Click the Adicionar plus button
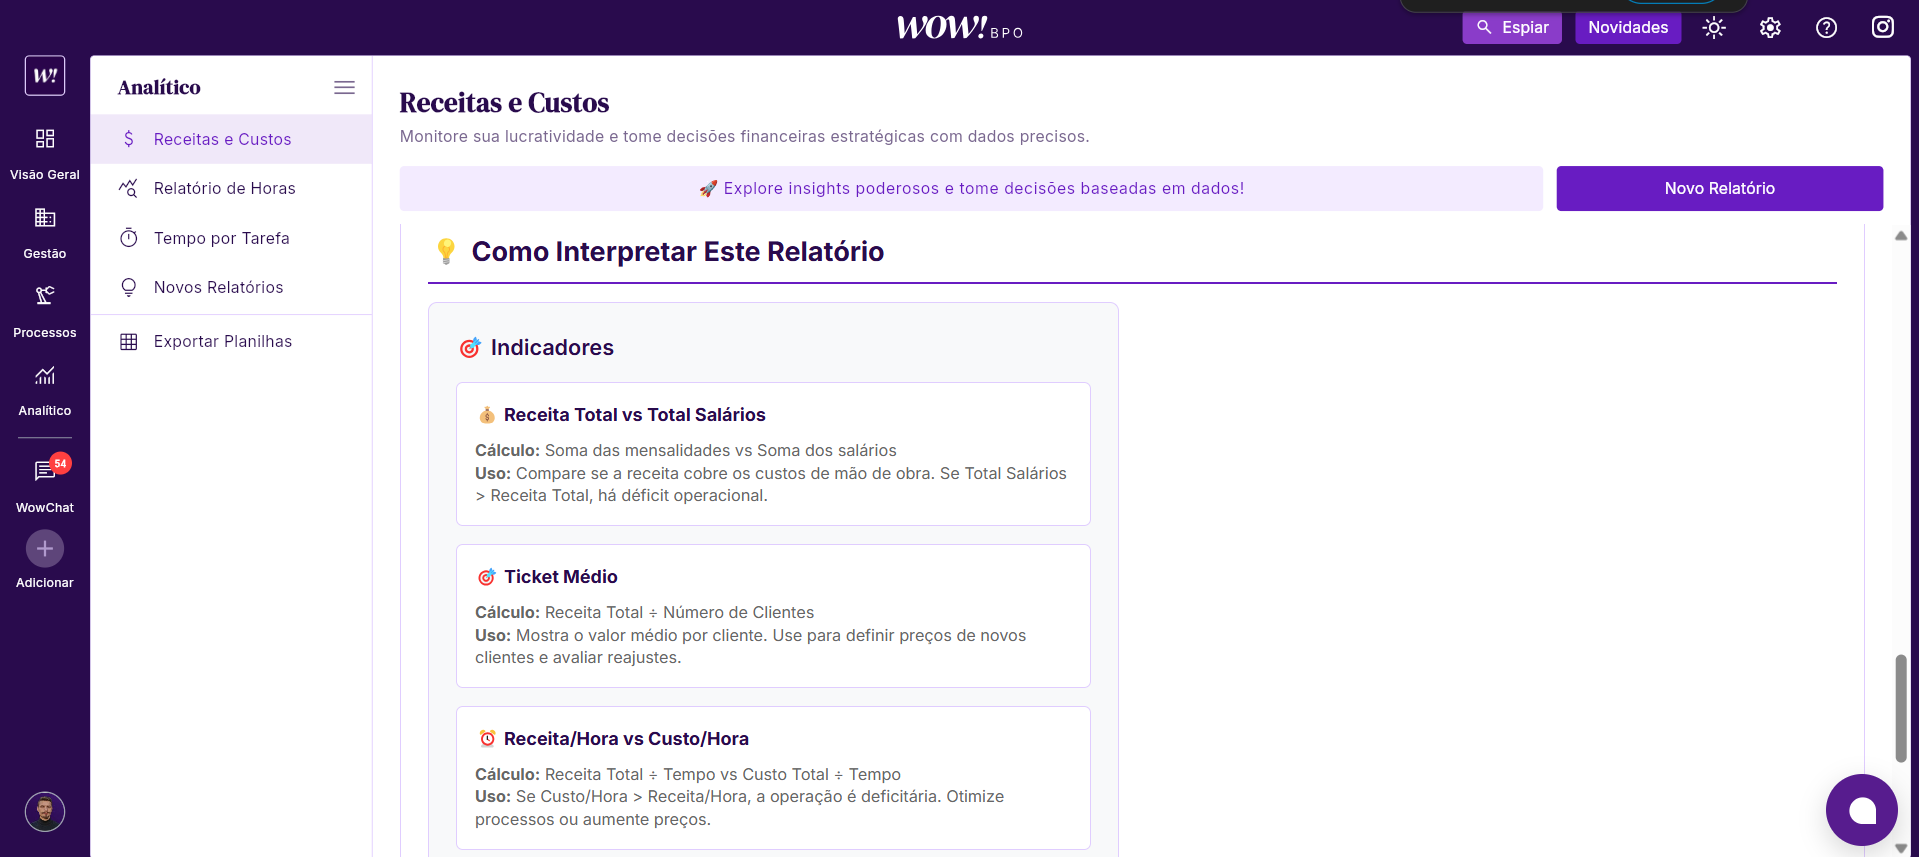The height and width of the screenshot is (857, 1919). (x=45, y=549)
